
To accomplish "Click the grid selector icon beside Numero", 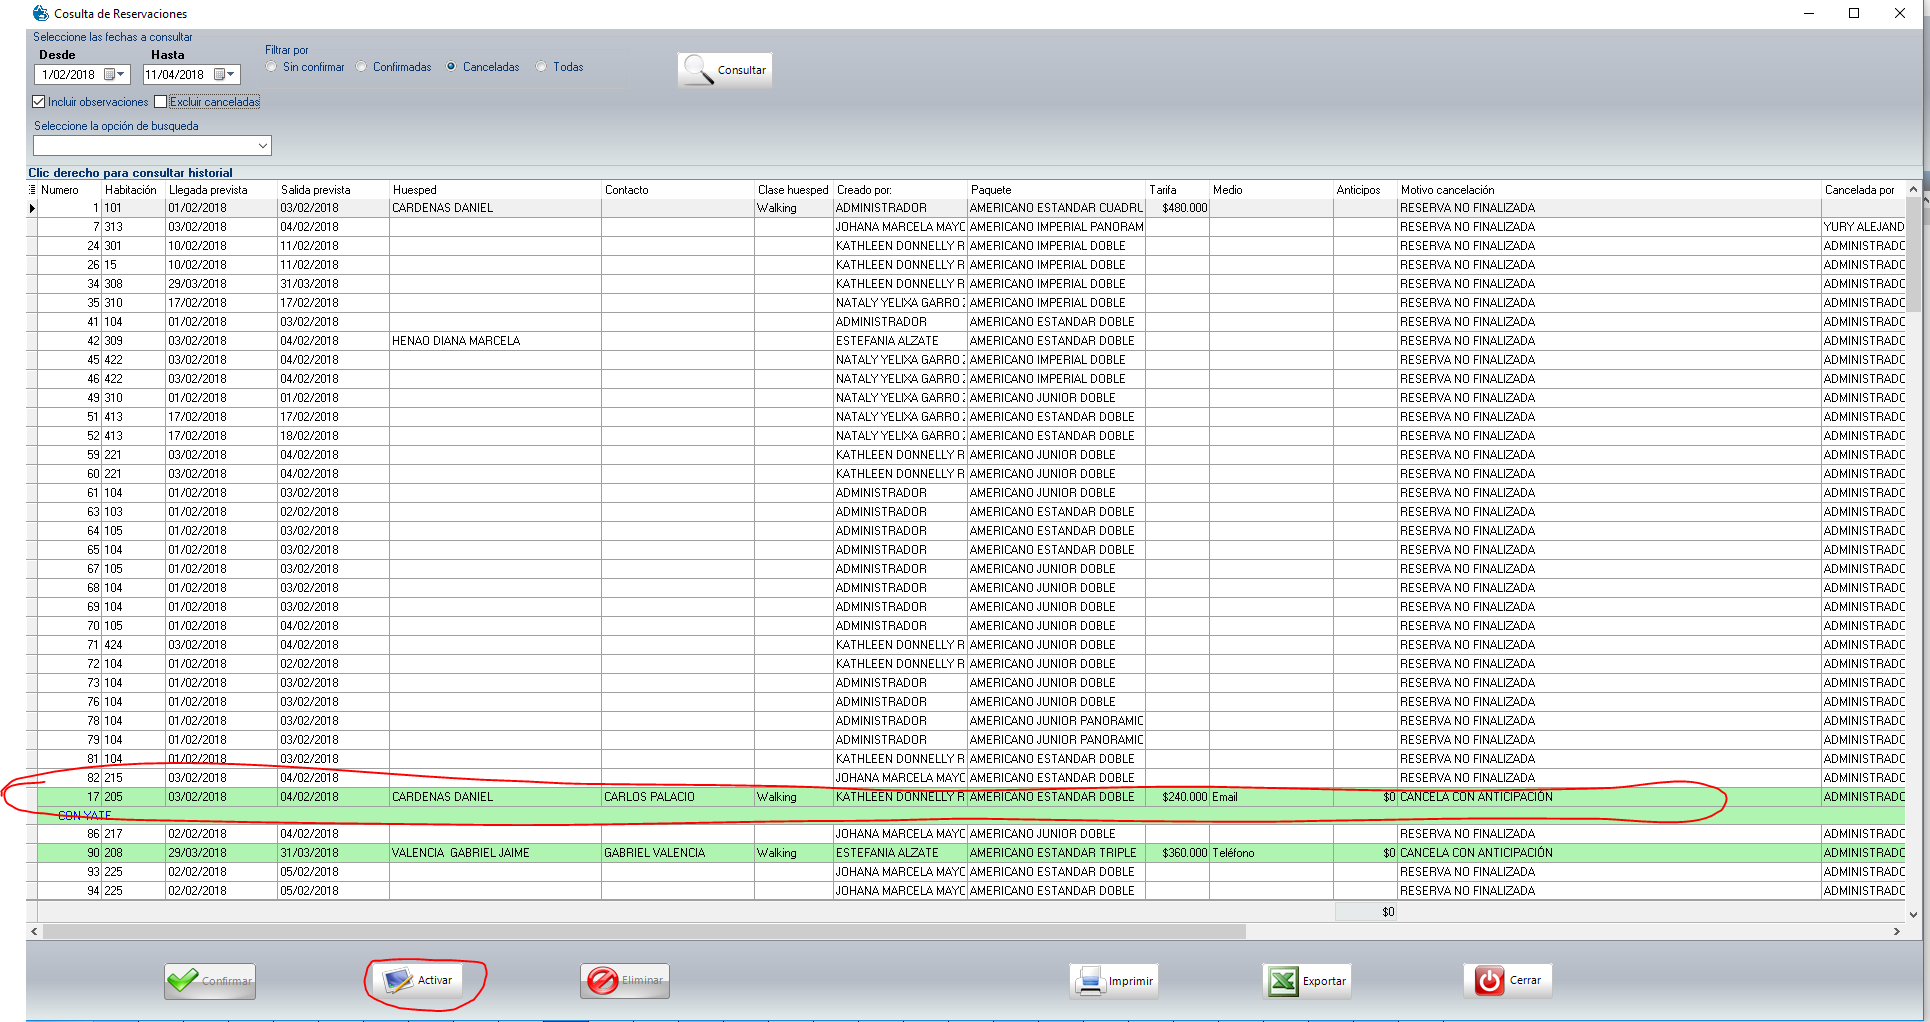I will pos(32,190).
